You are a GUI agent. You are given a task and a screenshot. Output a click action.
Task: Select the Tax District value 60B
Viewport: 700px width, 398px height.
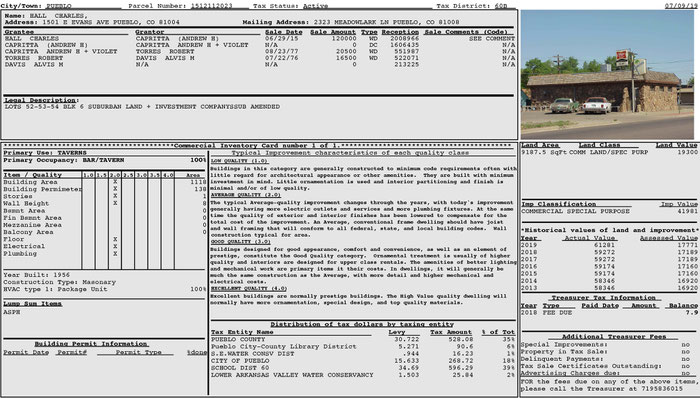[x=501, y=6]
